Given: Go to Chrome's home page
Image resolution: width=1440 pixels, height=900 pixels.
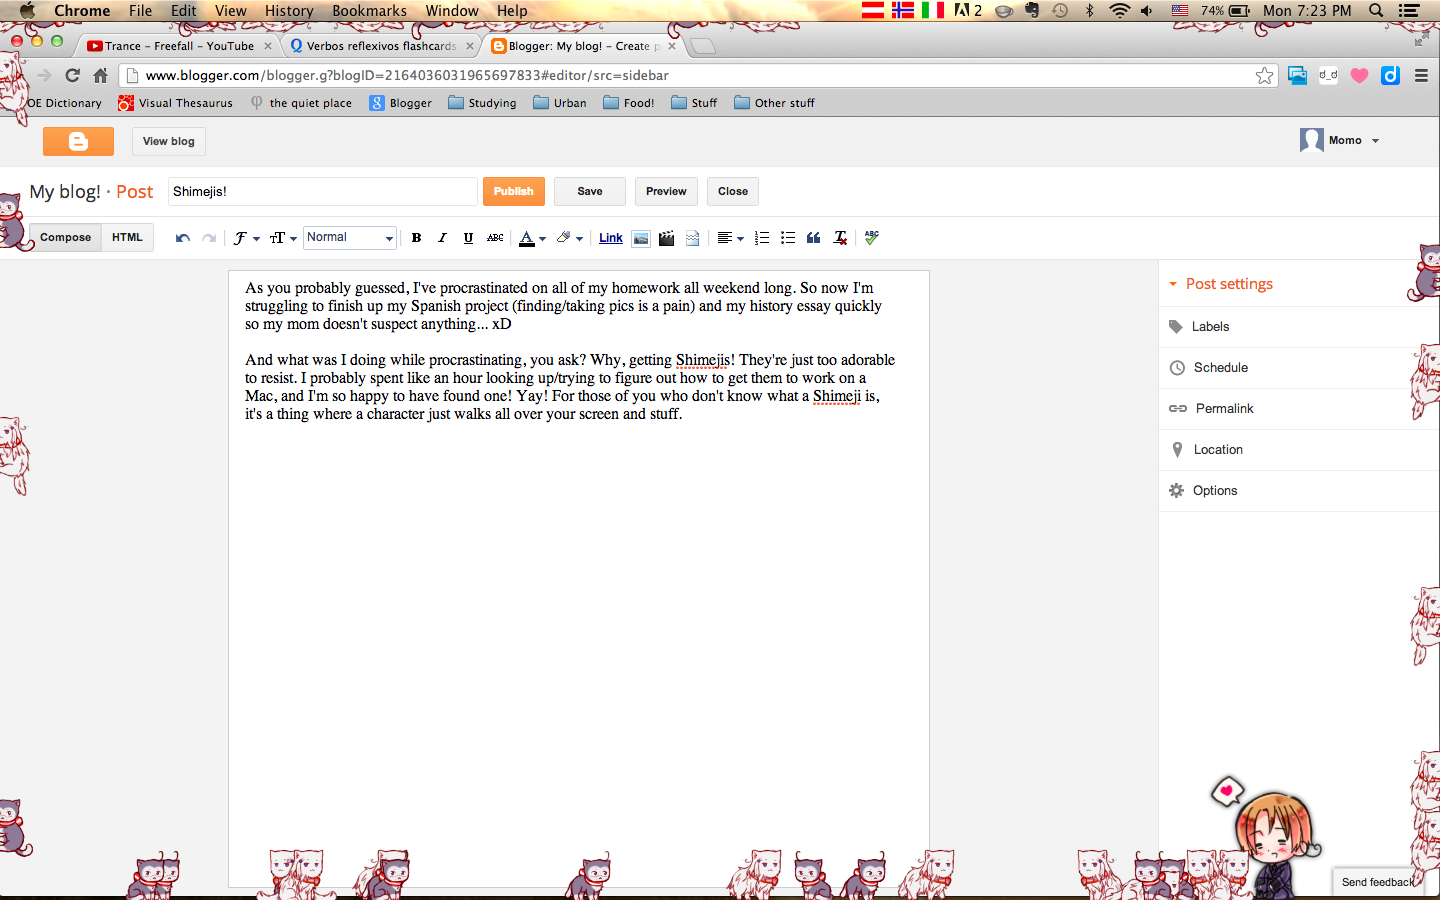Looking at the screenshot, I should point(100,75).
